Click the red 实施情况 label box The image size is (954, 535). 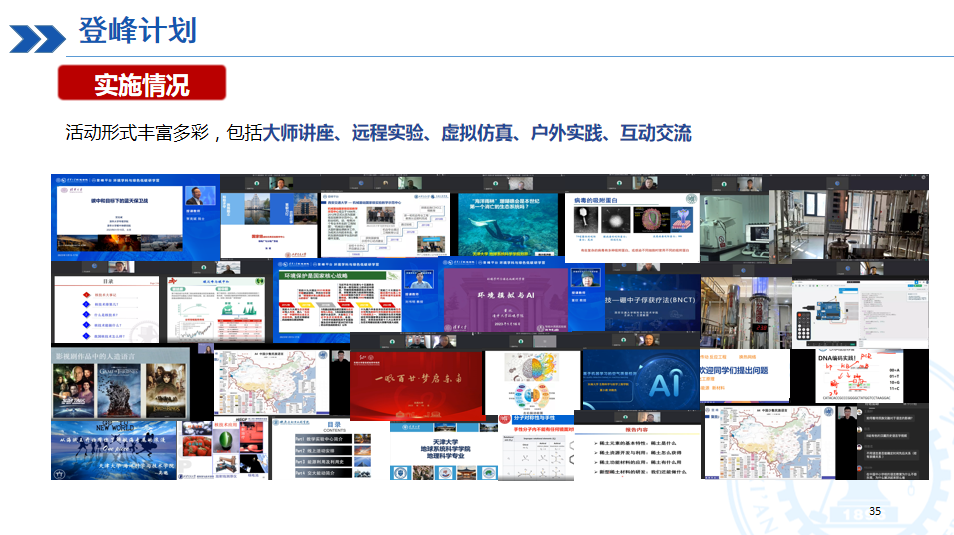click(142, 83)
